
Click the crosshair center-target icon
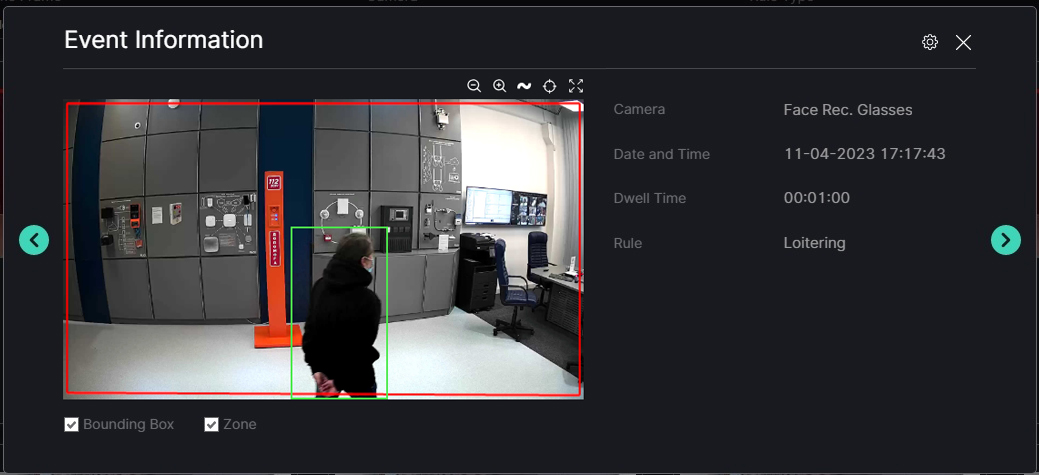coord(549,86)
